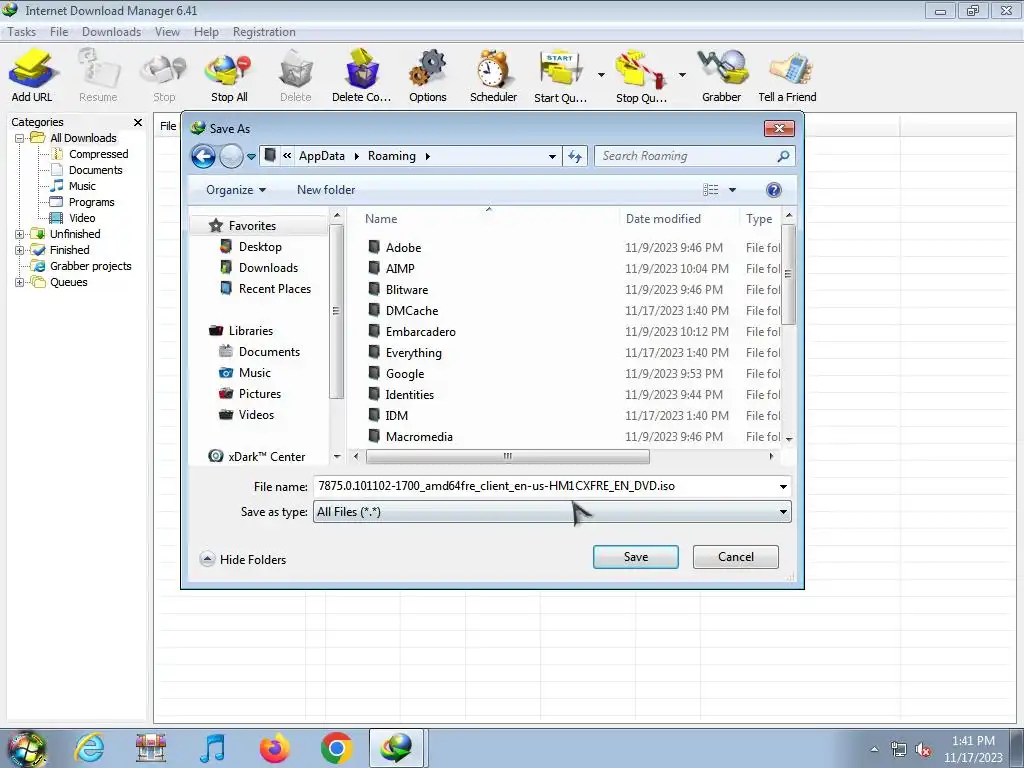Click the search magnifier icon in Search Roaming
The height and width of the screenshot is (768, 1024).
coord(783,156)
